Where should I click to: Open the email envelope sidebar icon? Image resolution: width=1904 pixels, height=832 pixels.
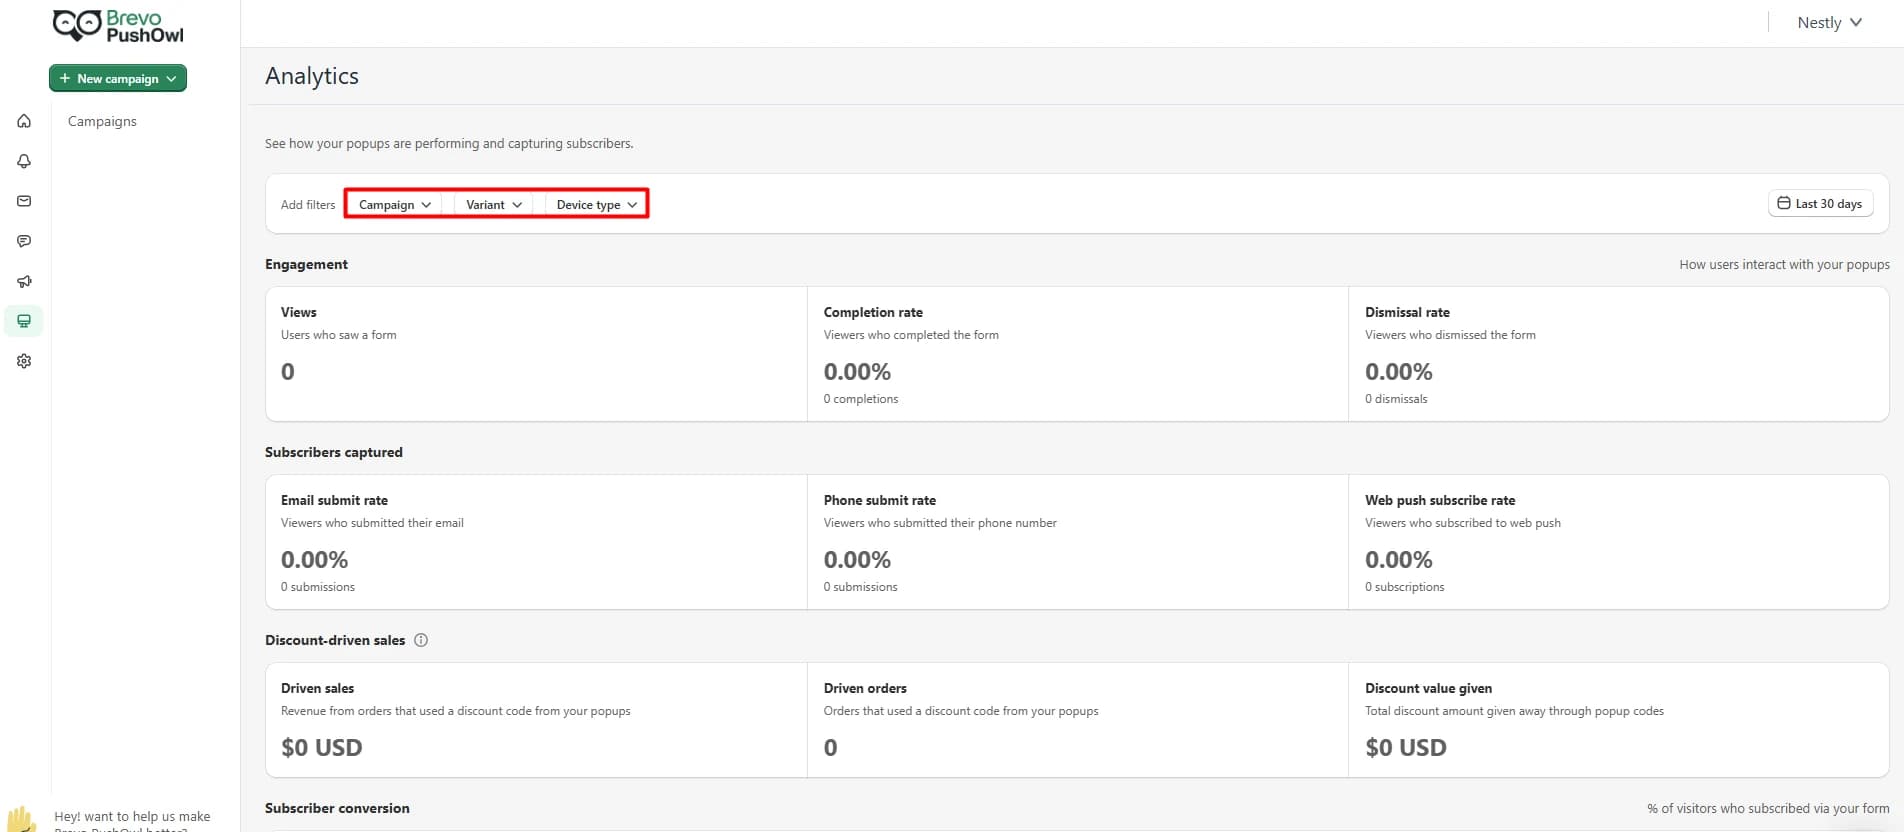24,201
